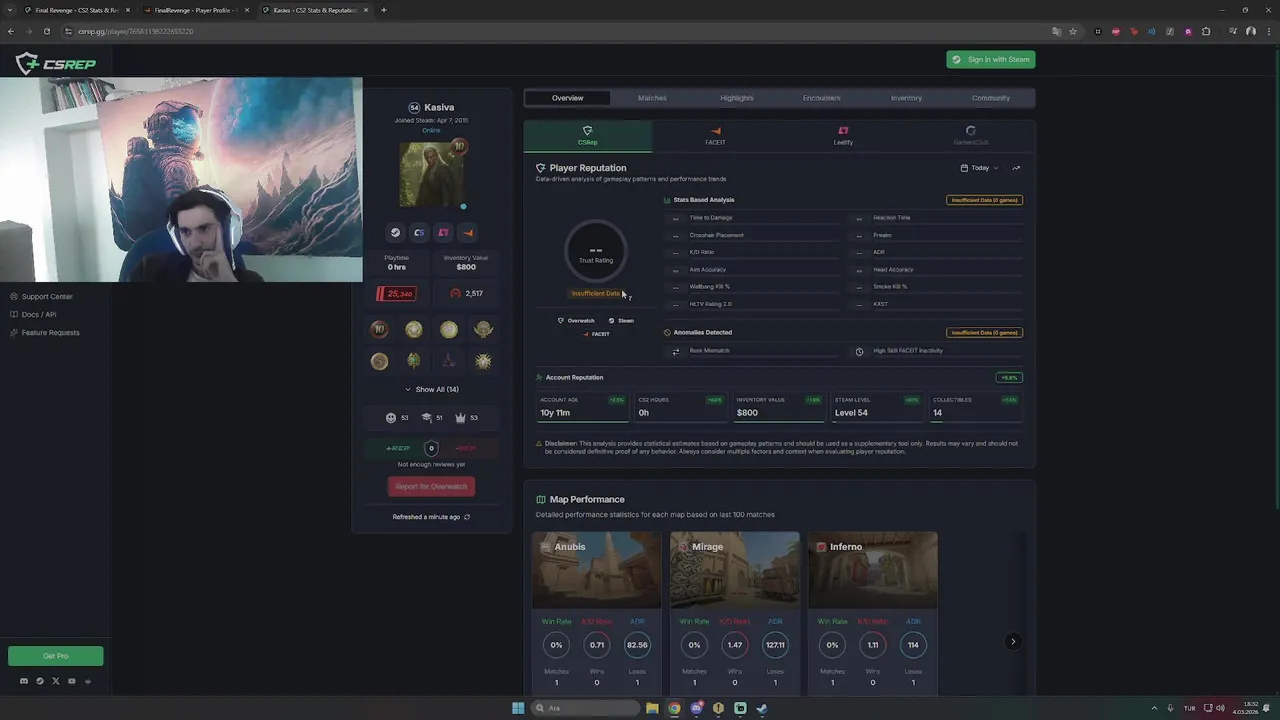Open the Leetify link icon under avatar

(x=443, y=232)
